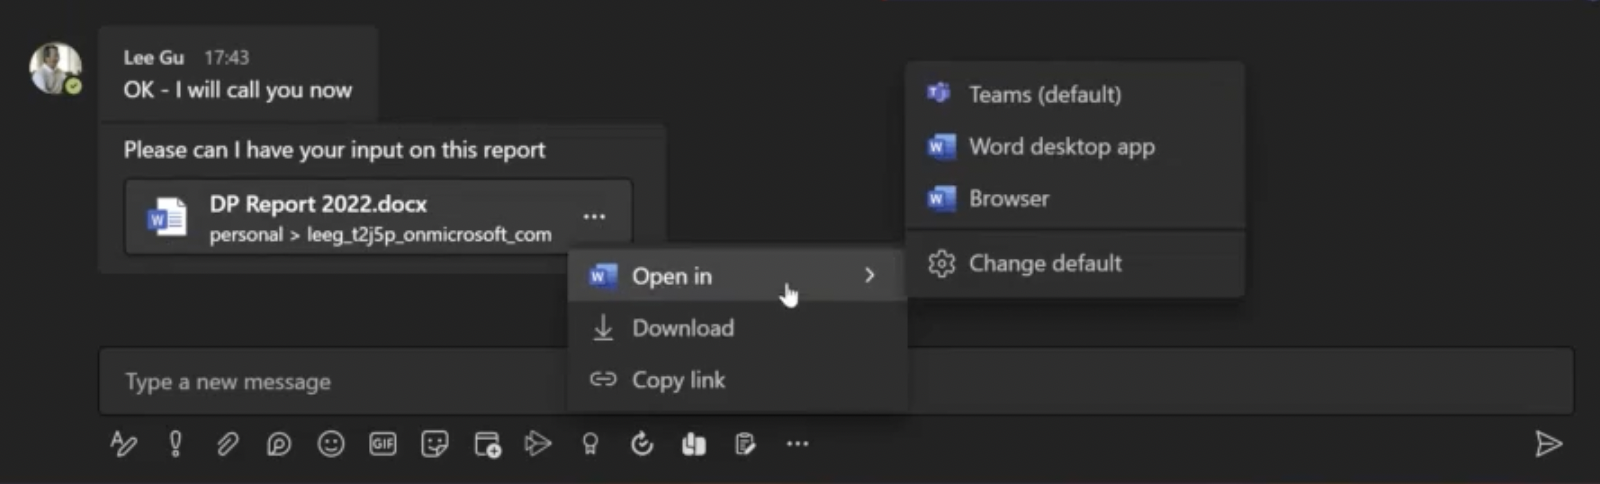
Task: Click the Word icon on DP Report attachment
Action: 166,217
